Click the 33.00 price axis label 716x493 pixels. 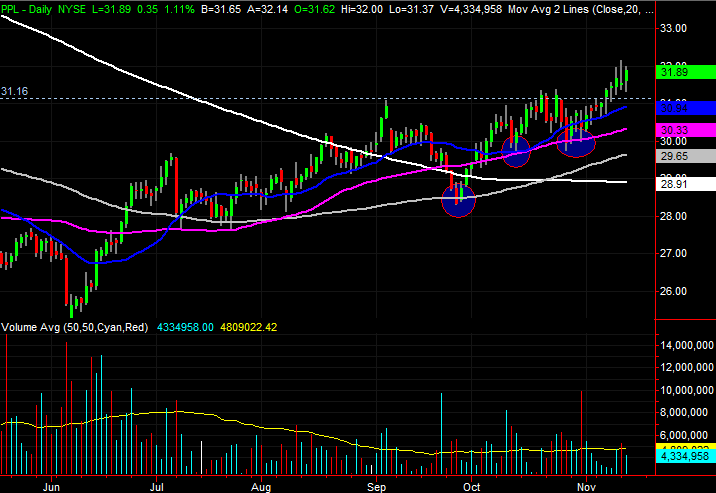673,28
